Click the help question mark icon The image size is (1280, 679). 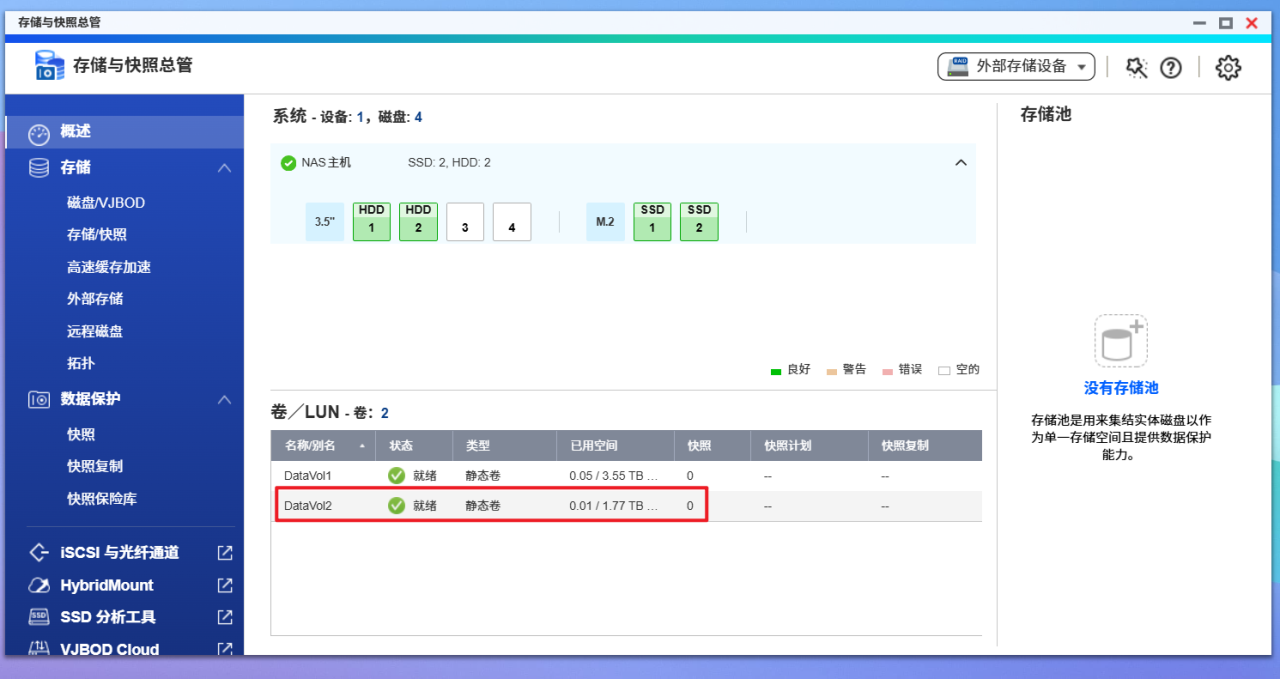[x=1171, y=67]
